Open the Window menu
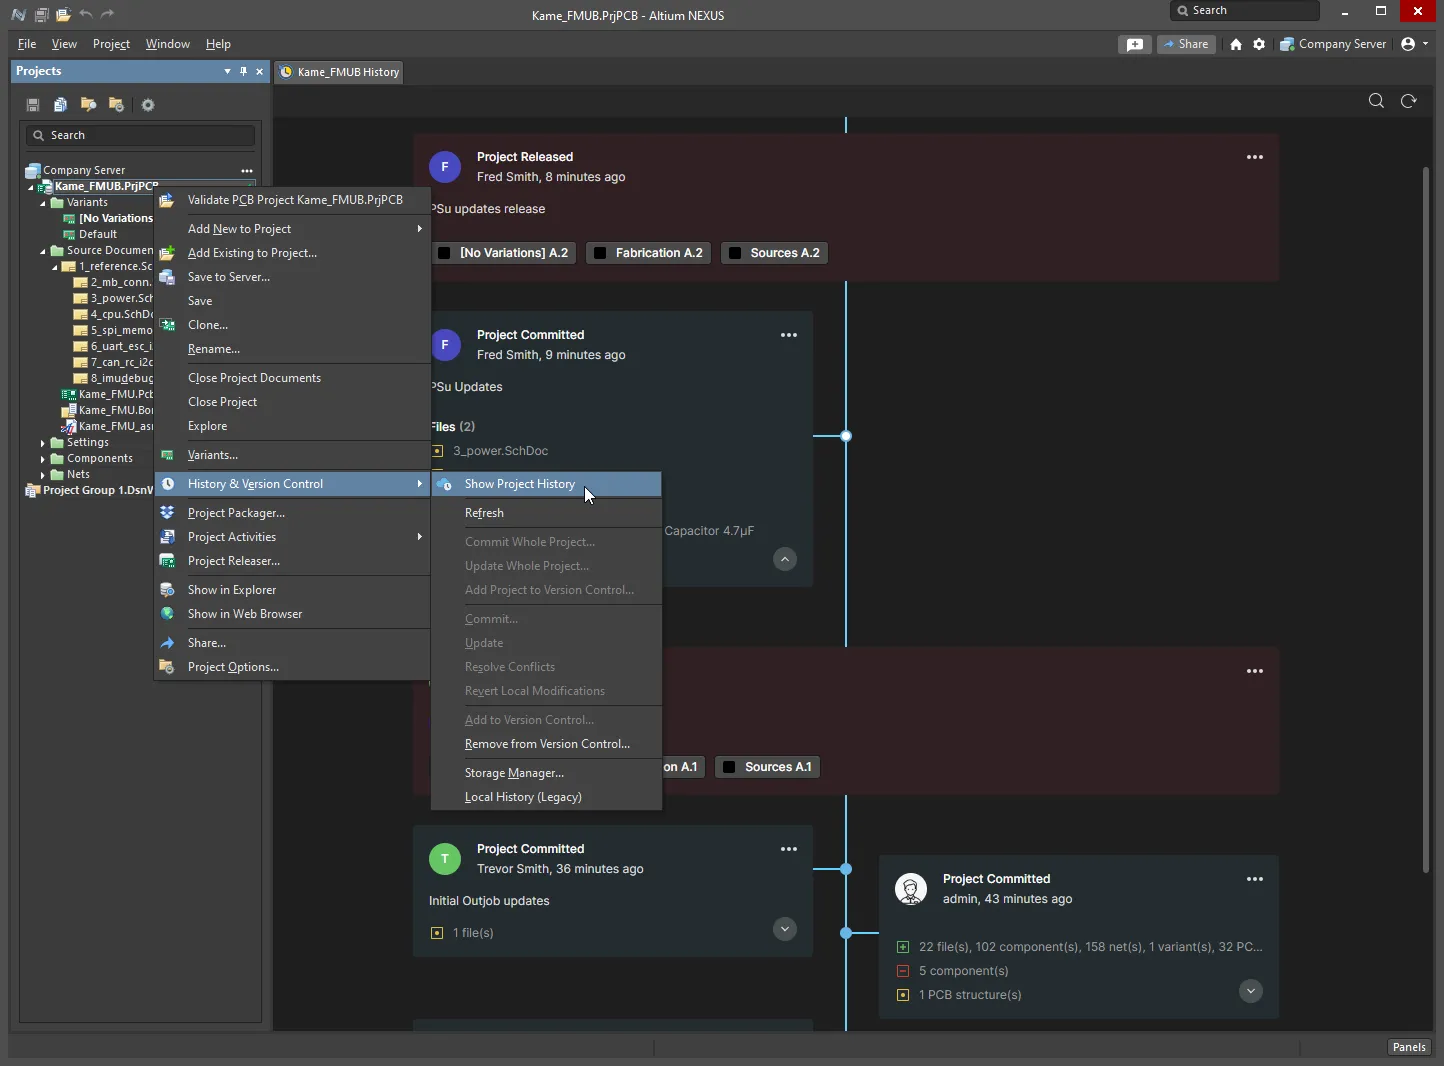Image resolution: width=1444 pixels, height=1066 pixels. (x=167, y=44)
